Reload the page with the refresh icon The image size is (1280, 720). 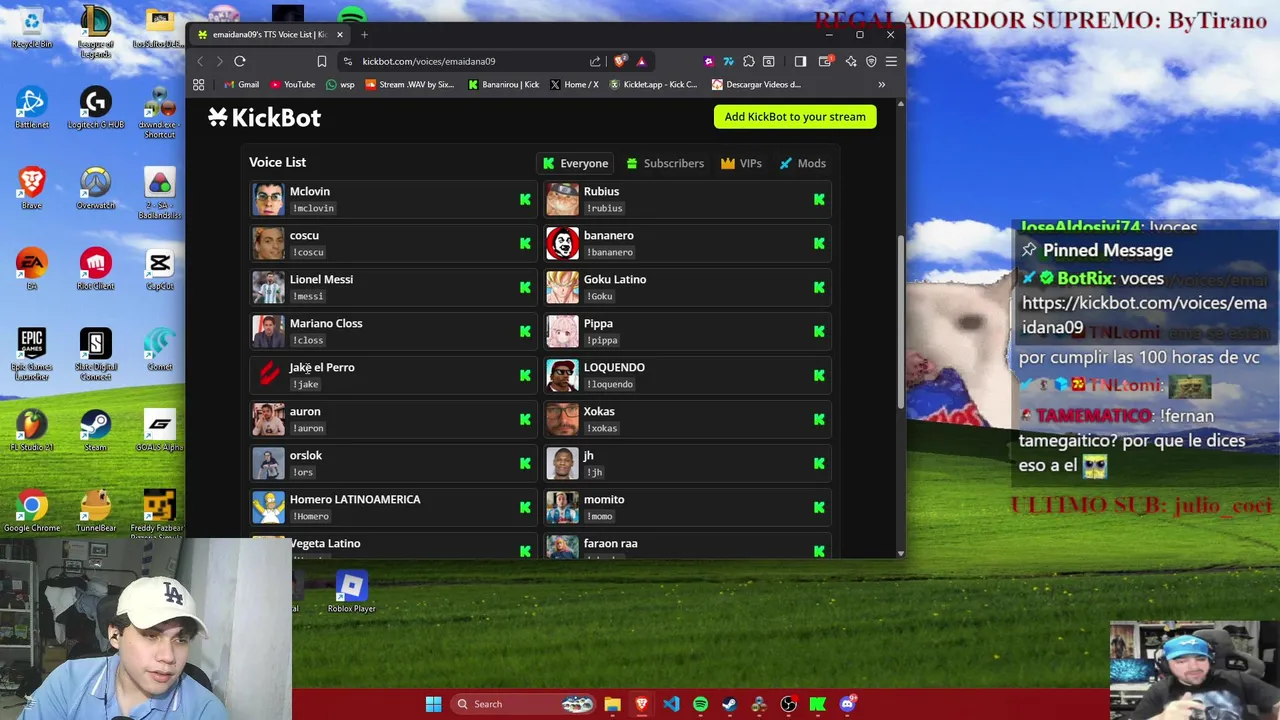click(x=240, y=61)
